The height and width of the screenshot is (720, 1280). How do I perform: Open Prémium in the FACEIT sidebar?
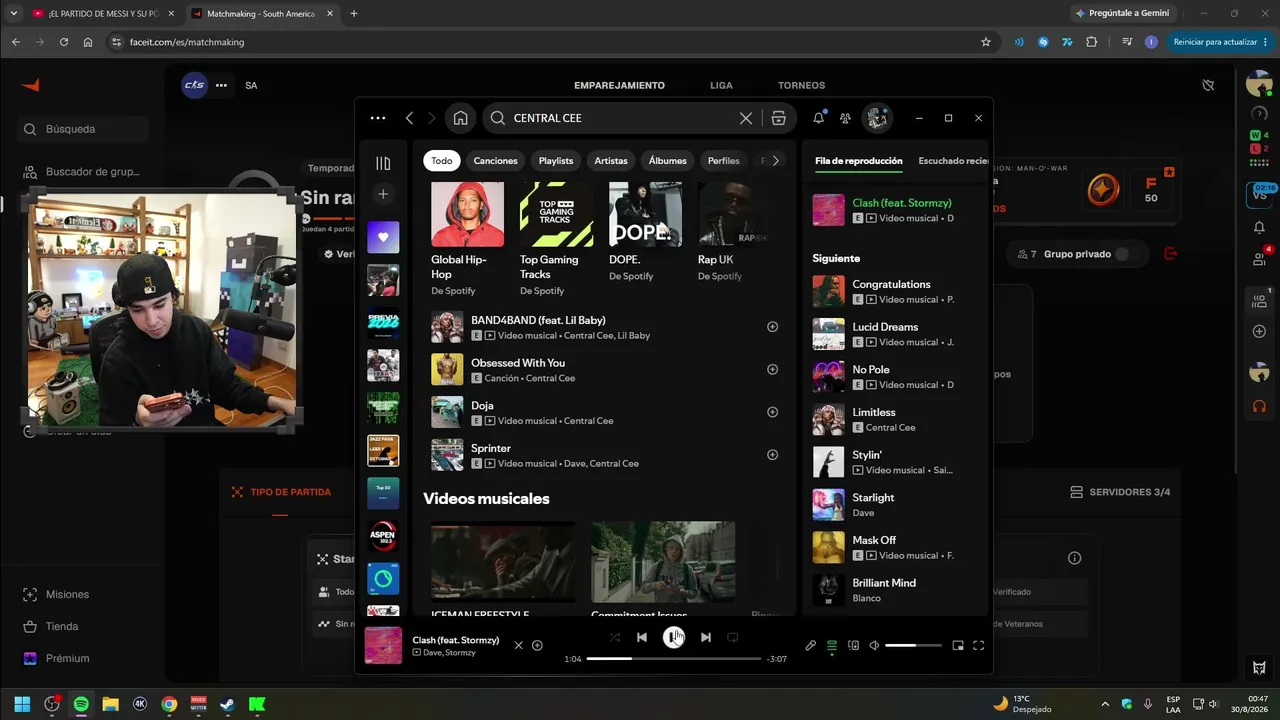click(67, 658)
